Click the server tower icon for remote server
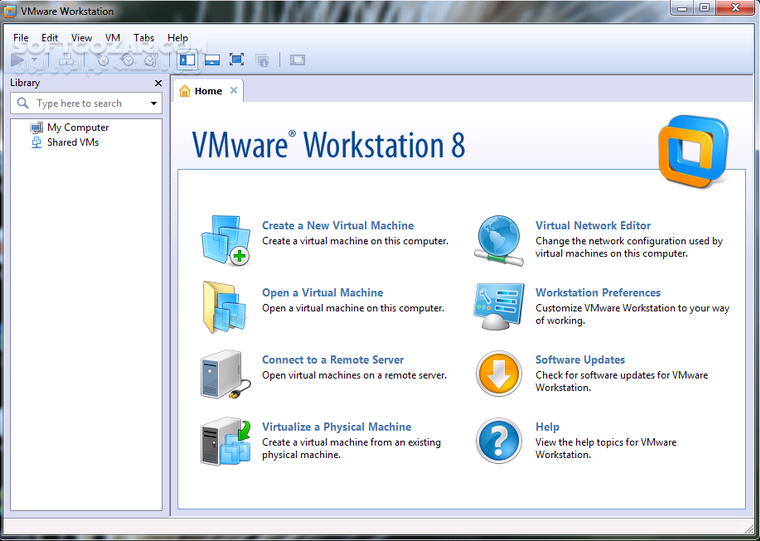760x541 pixels. point(225,374)
